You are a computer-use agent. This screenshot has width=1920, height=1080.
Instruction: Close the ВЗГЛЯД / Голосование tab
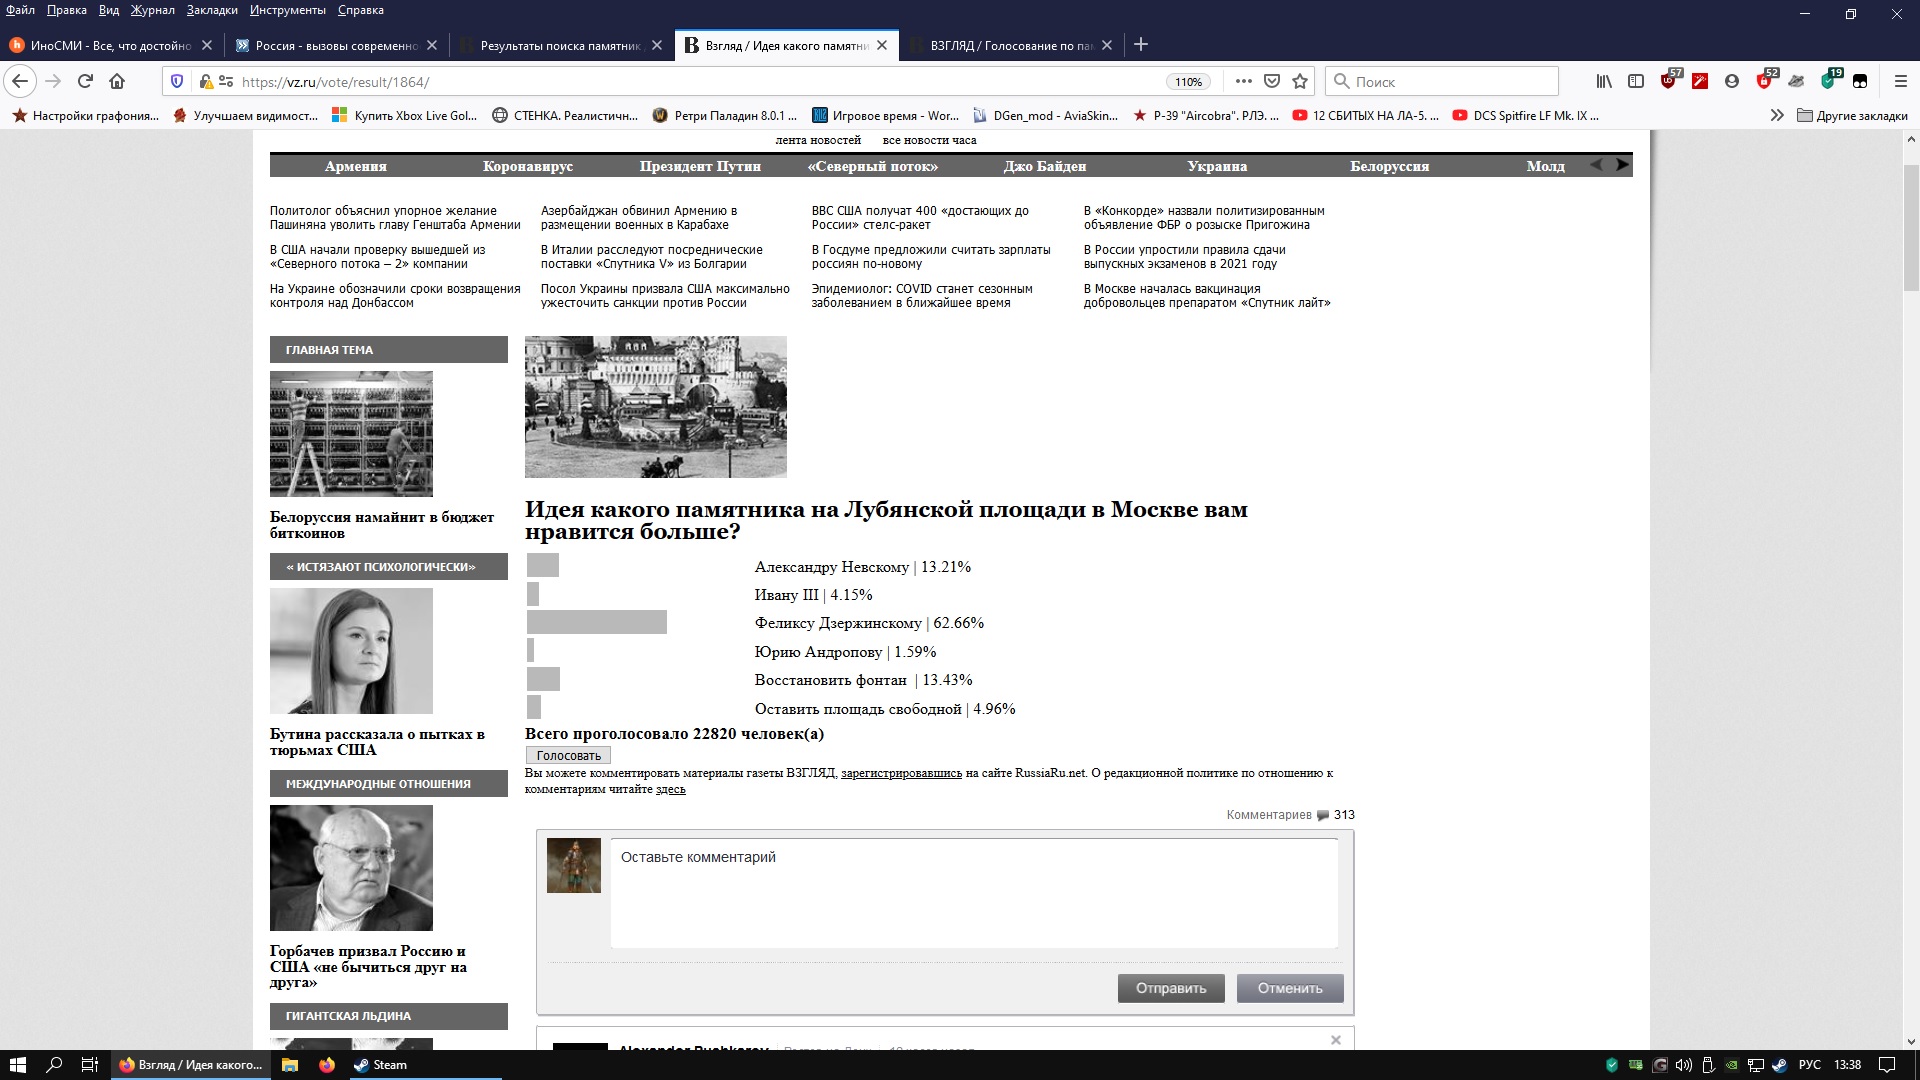[x=1107, y=45]
